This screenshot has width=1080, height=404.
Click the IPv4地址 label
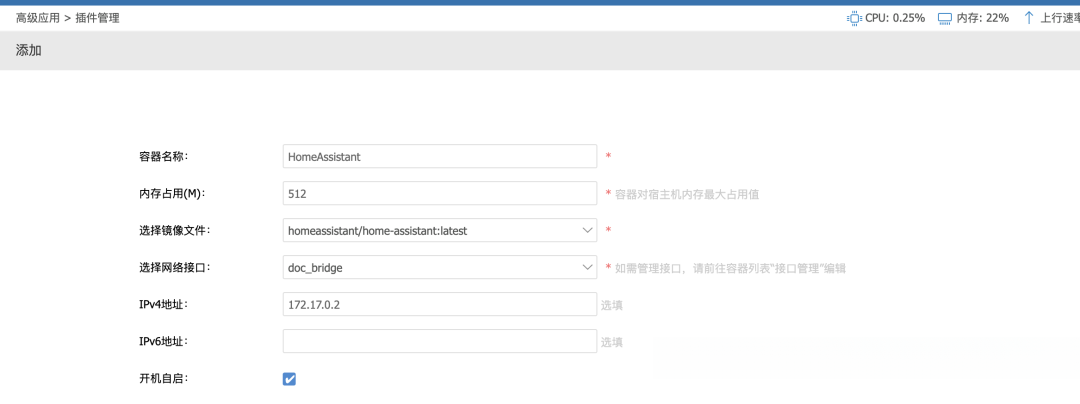click(x=163, y=304)
